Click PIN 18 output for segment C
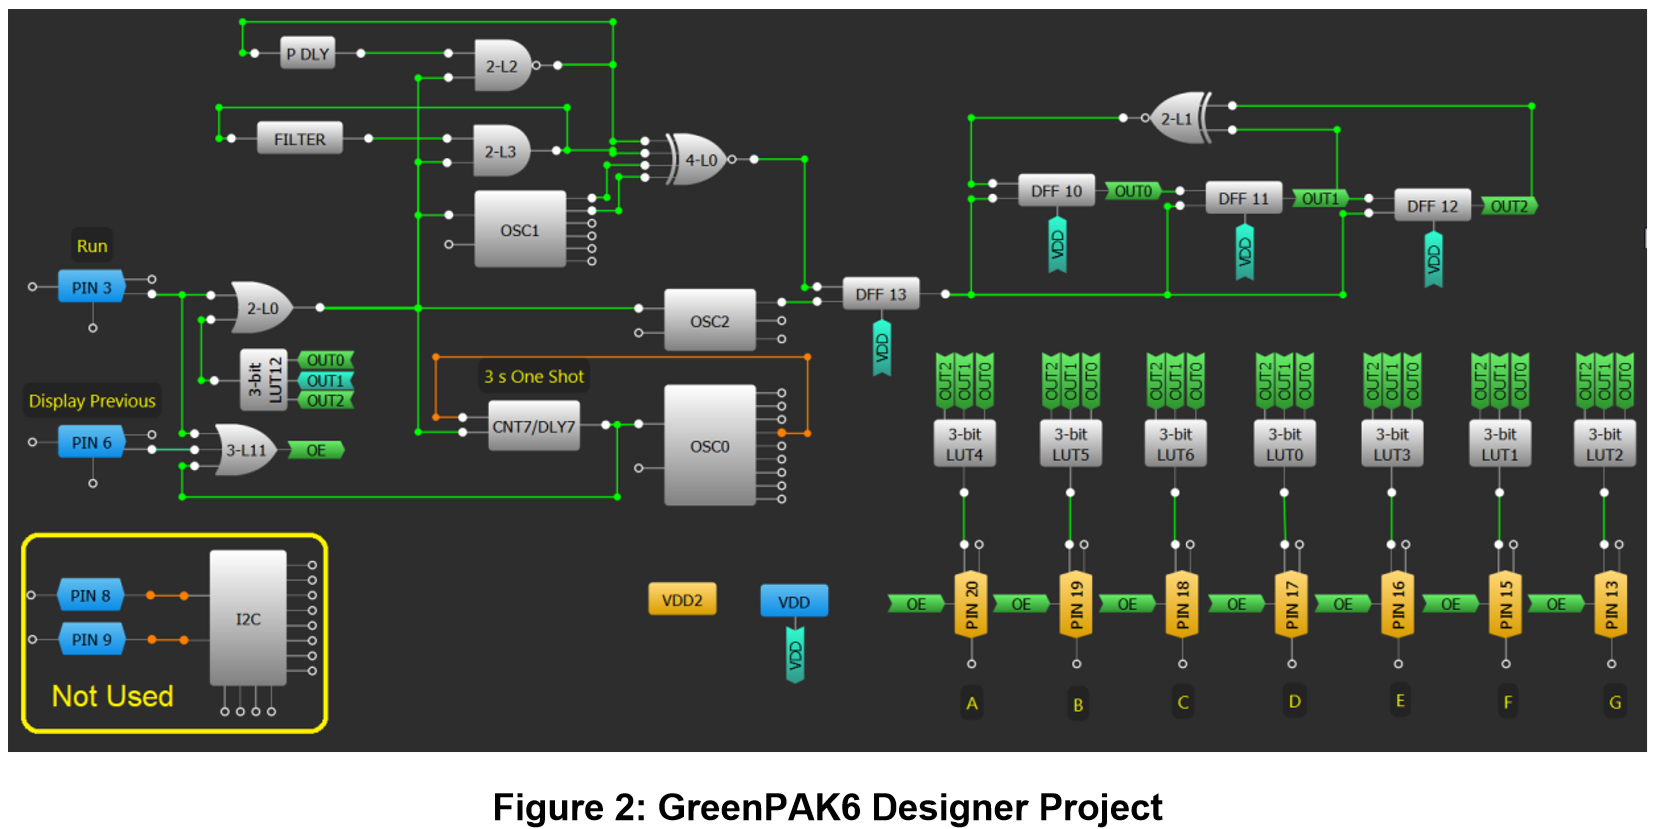 1182,604
